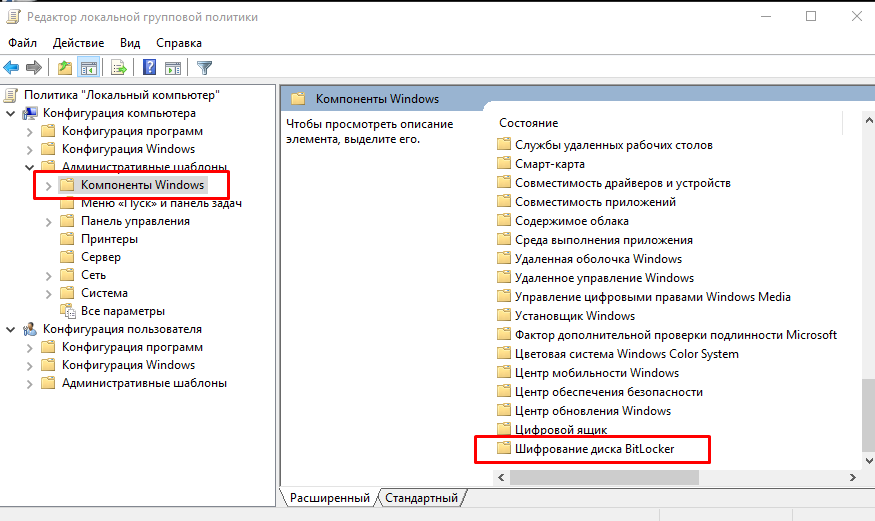
Task: Collapse the Конфигурация компьютера node
Action: click(x=10, y=113)
